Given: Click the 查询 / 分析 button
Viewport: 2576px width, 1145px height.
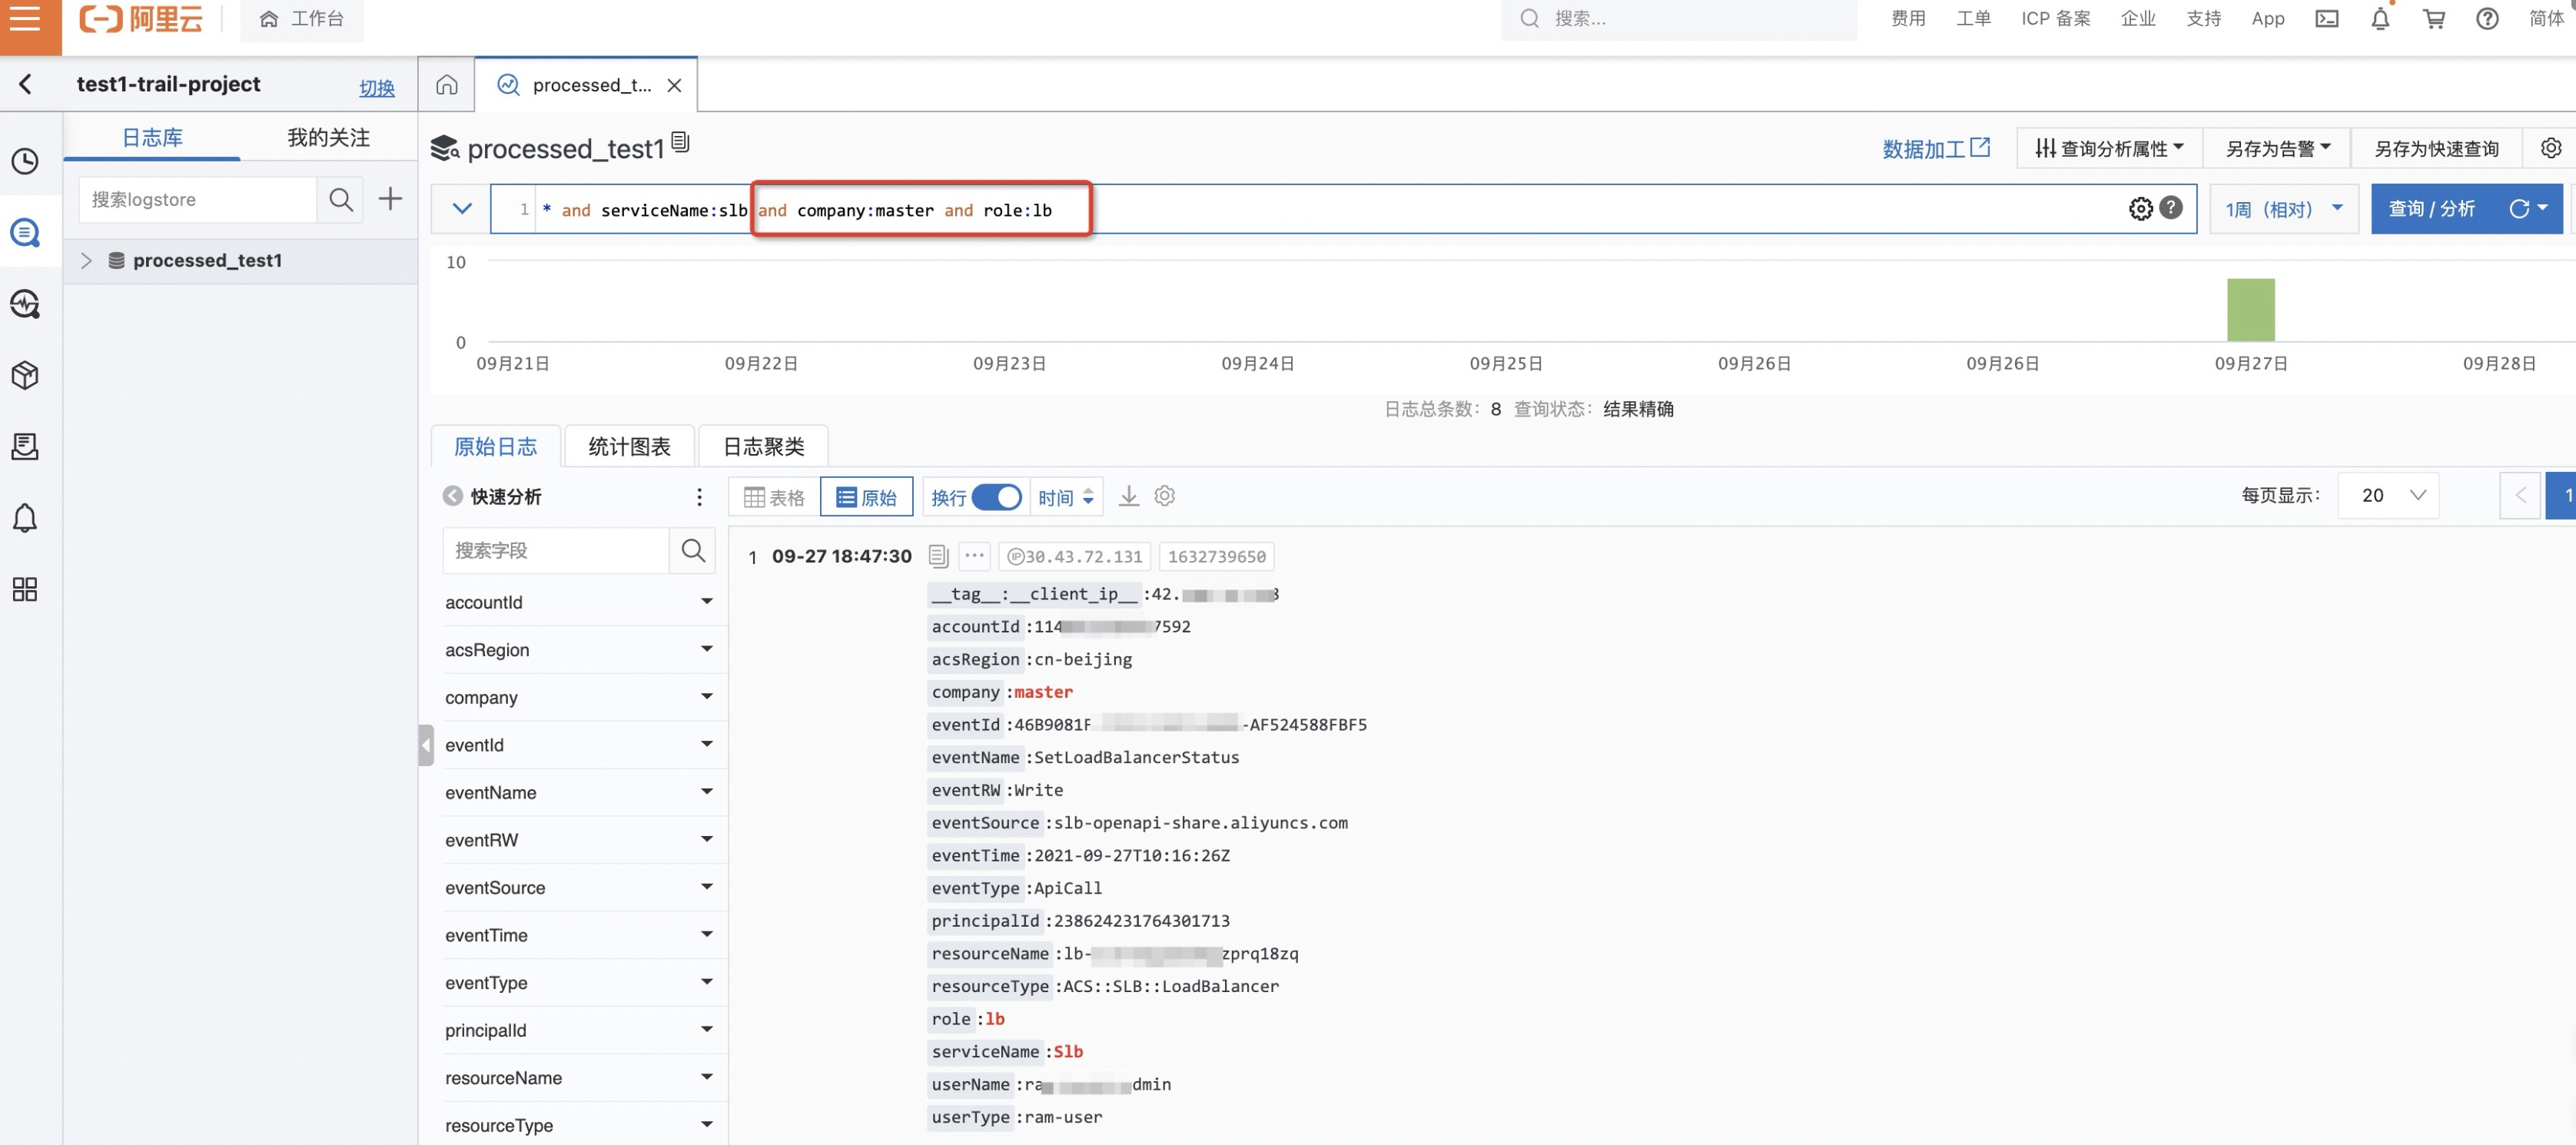Looking at the screenshot, I should (x=2431, y=208).
